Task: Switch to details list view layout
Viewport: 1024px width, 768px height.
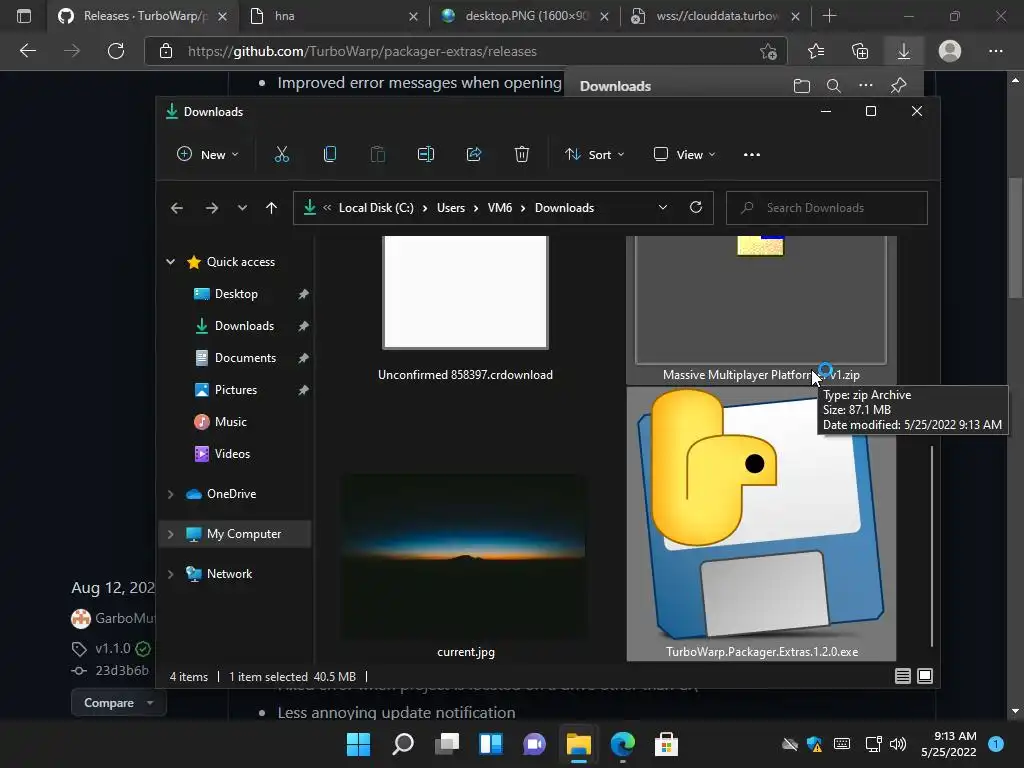Action: pyautogui.click(x=902, y=677)
